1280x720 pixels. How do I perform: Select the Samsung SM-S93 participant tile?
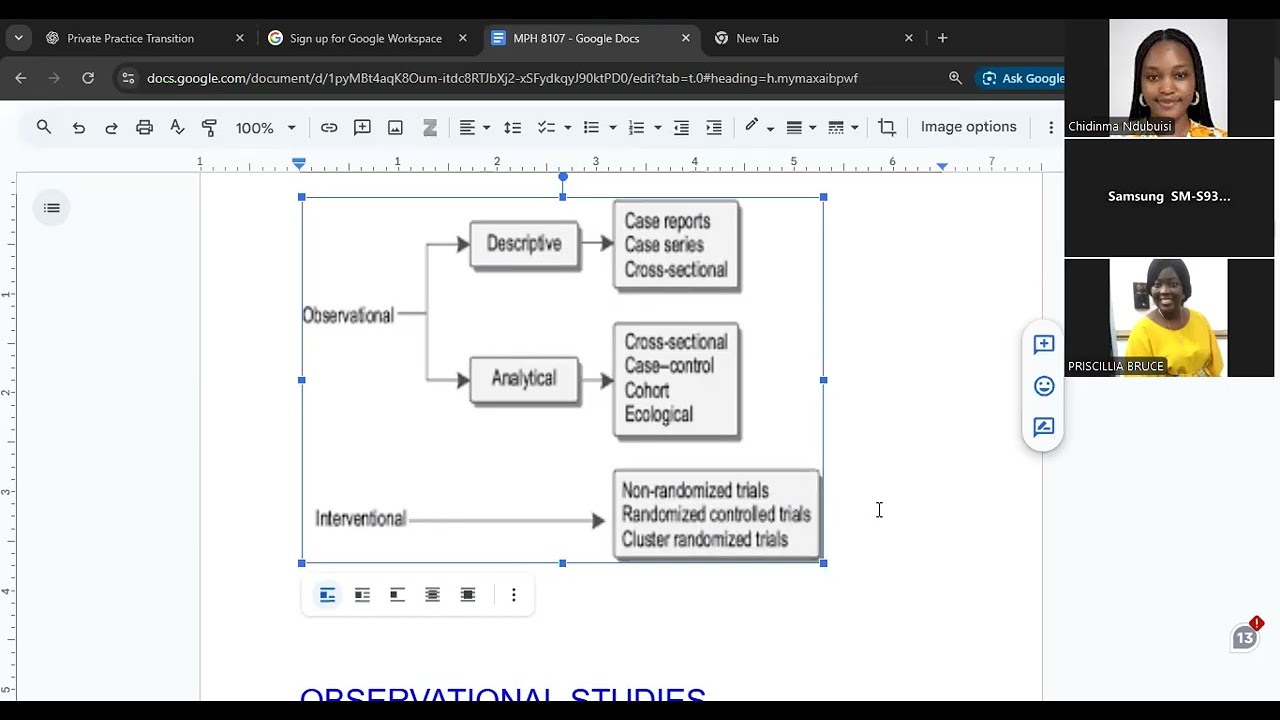click(x=1168, y=198)
